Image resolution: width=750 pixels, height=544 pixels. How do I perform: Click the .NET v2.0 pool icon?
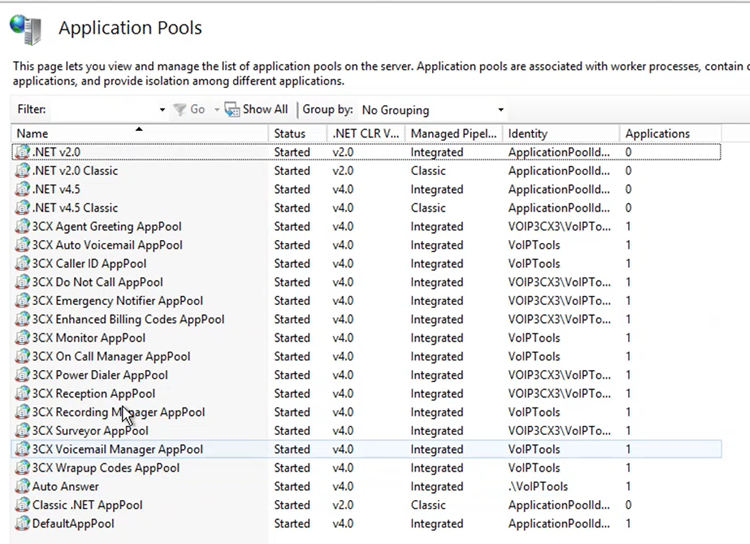click(22, 152)
